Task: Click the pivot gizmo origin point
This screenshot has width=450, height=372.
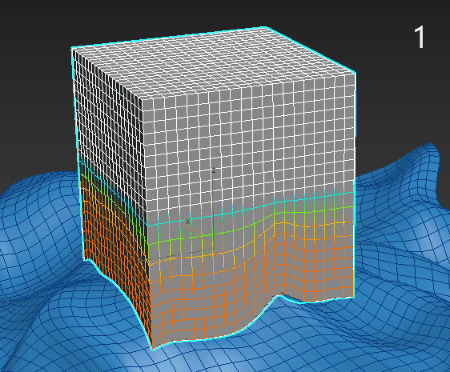Action: [x=213, y=248]
